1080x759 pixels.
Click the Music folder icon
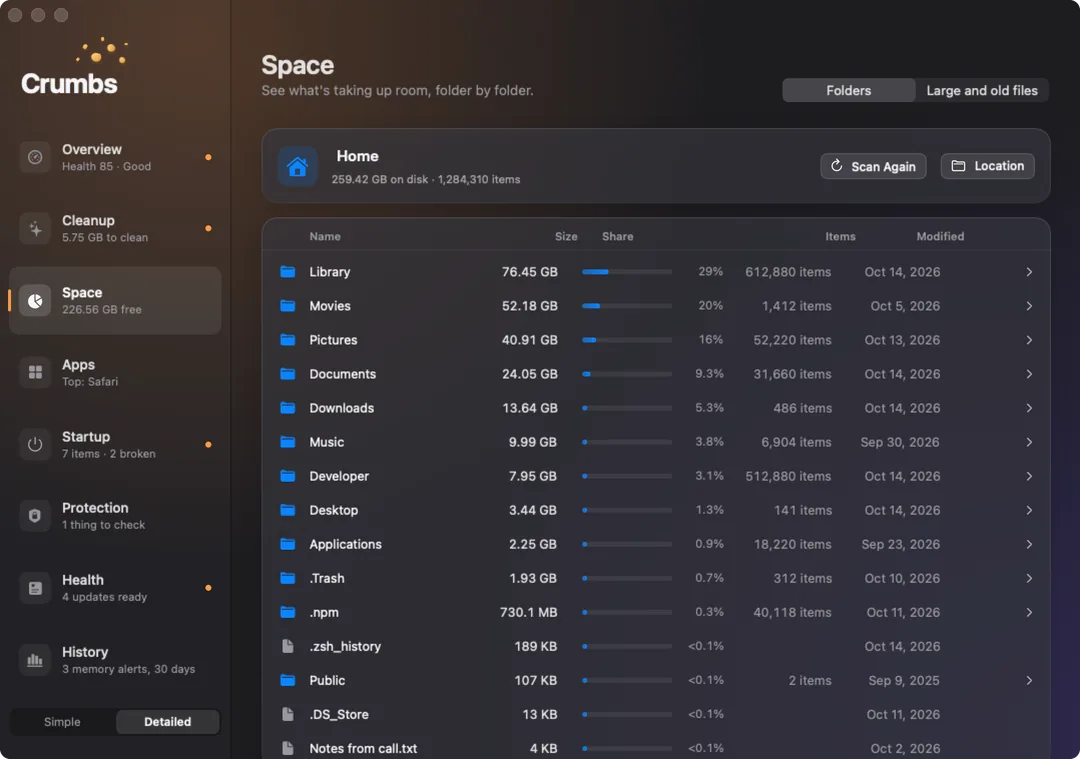(288, 442)
